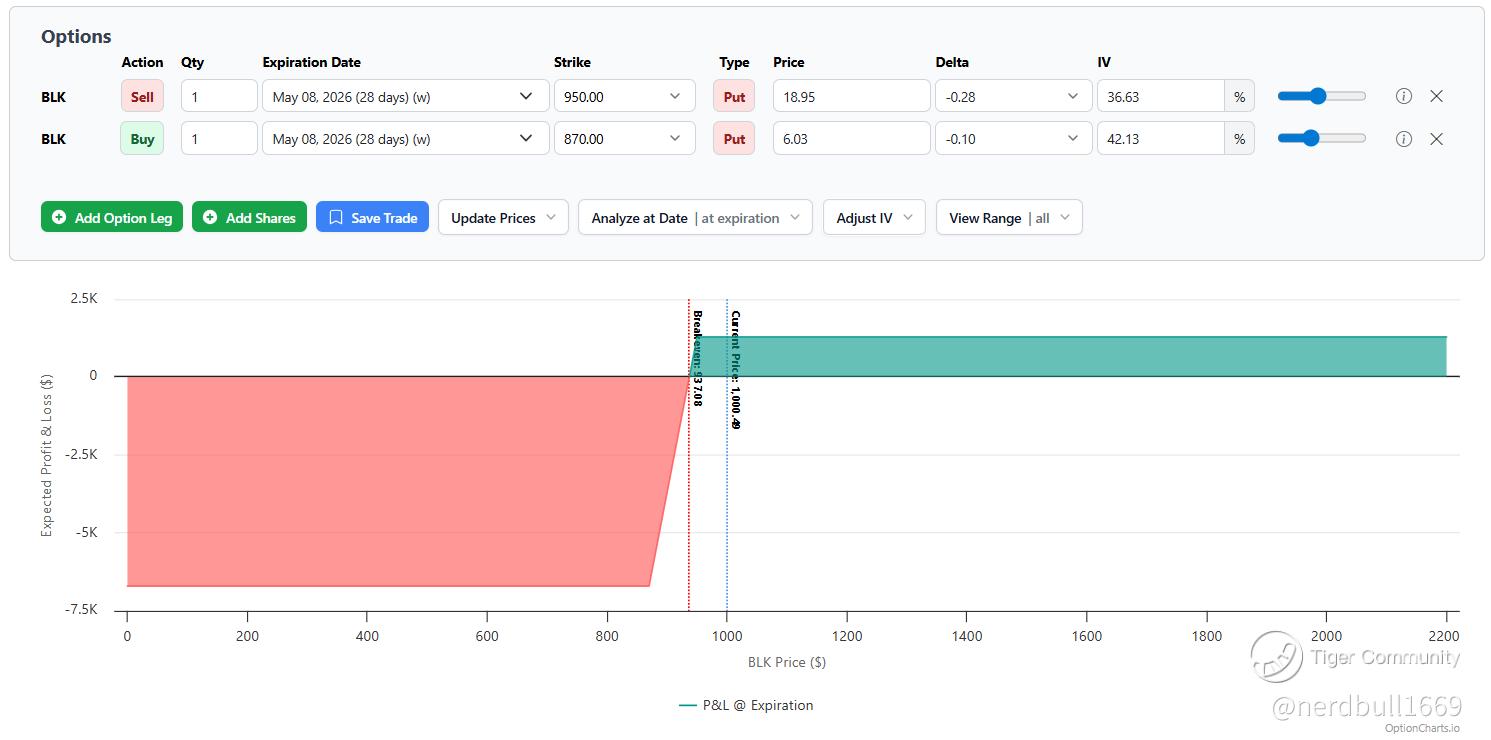Click the Strike column header
The height and width of the screenshot is (740, 1491).
pos(572,62)
